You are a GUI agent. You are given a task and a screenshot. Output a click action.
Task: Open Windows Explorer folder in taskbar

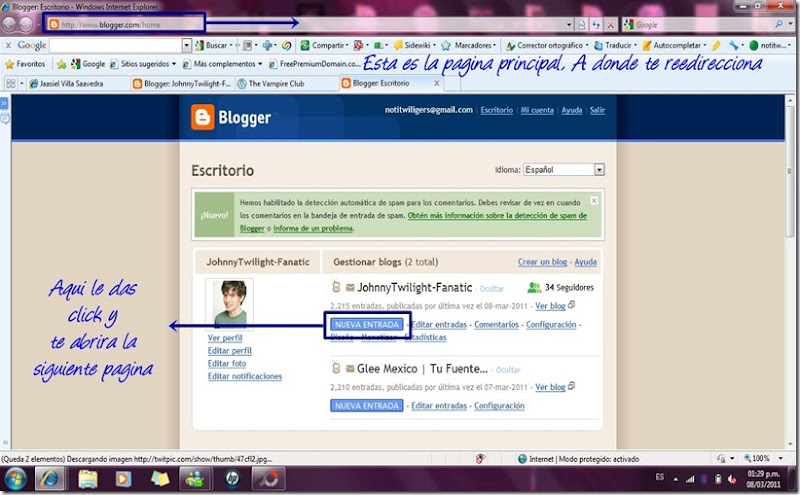88,479
